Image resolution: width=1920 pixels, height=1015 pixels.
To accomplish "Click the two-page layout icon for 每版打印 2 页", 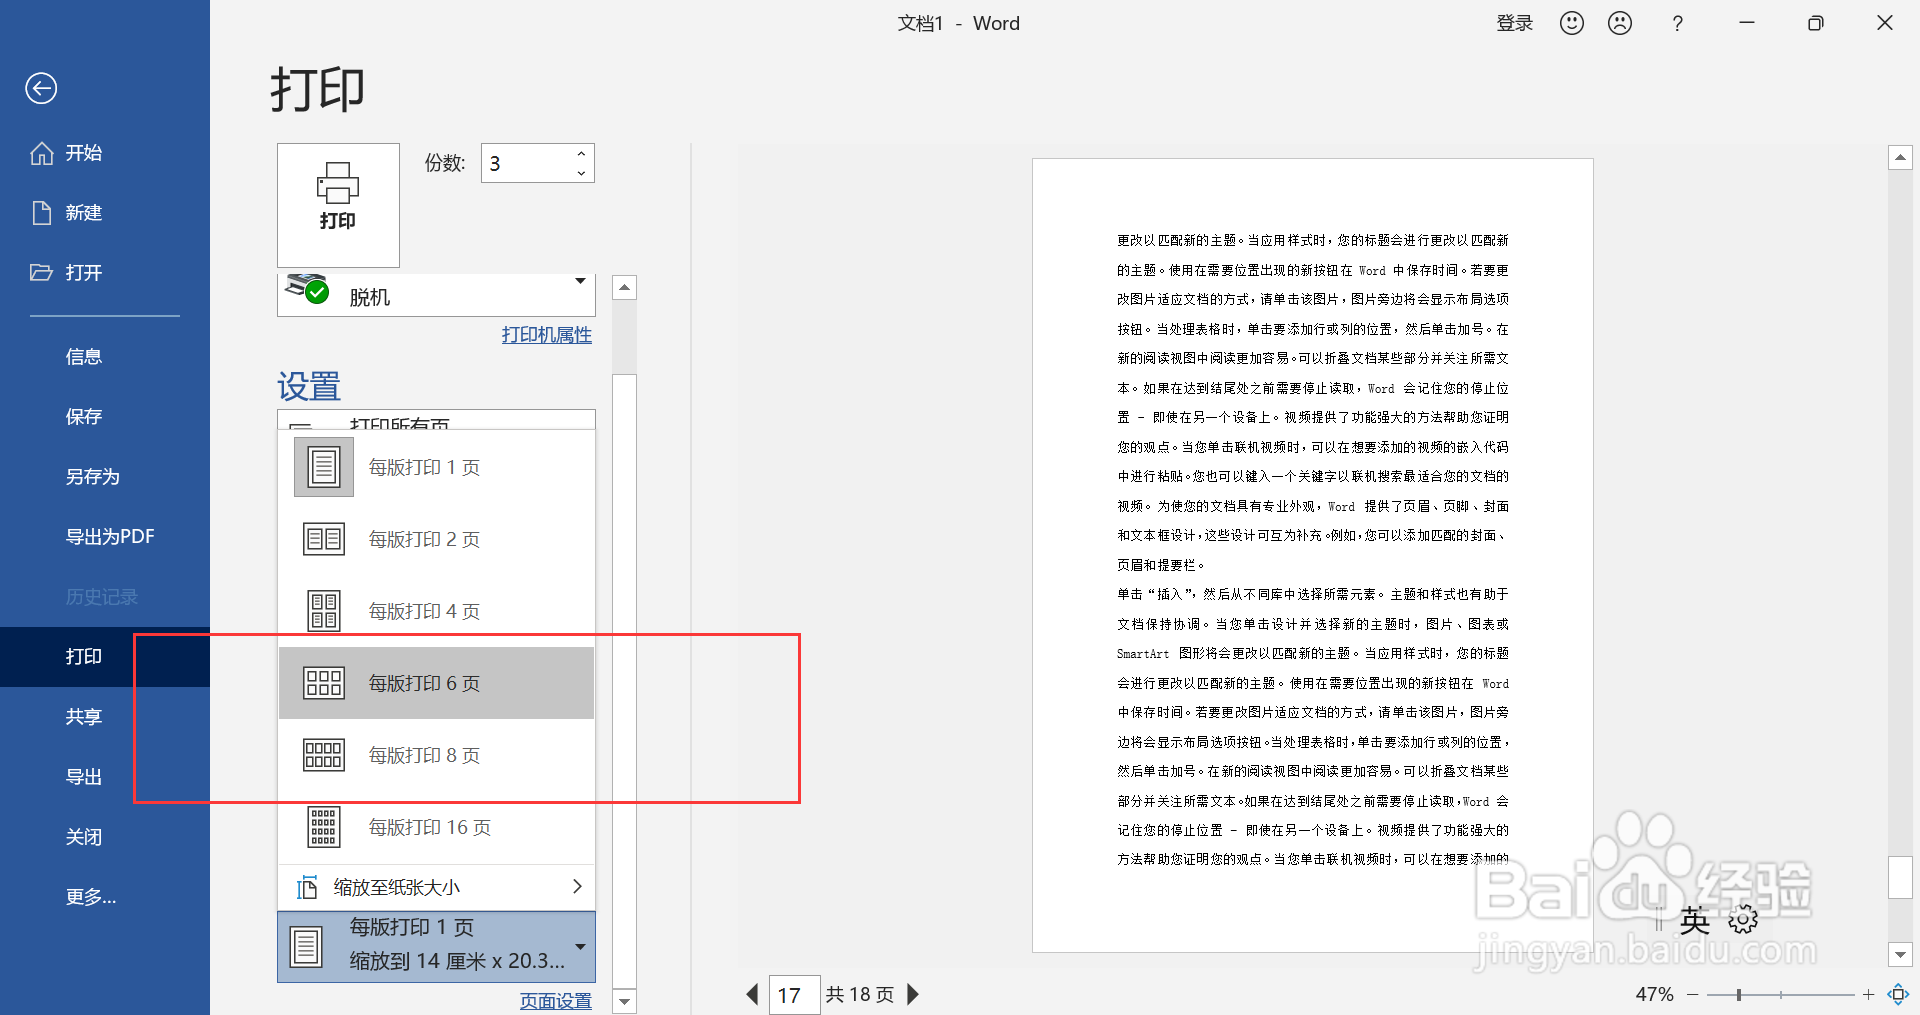I will pyautogui.click(x=324, y=539).
